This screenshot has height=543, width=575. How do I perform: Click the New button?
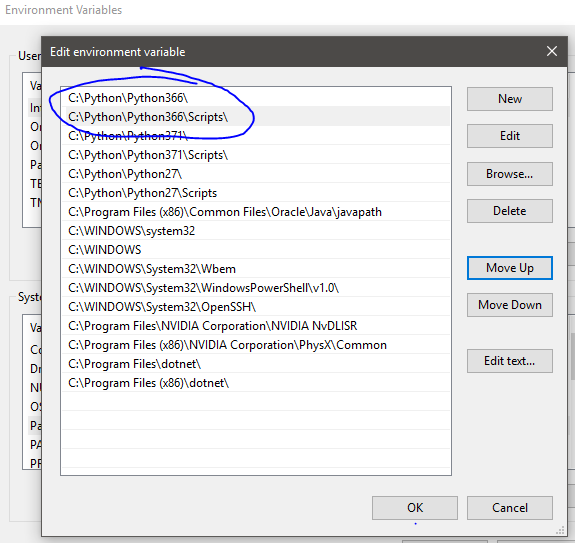point(510,99)
